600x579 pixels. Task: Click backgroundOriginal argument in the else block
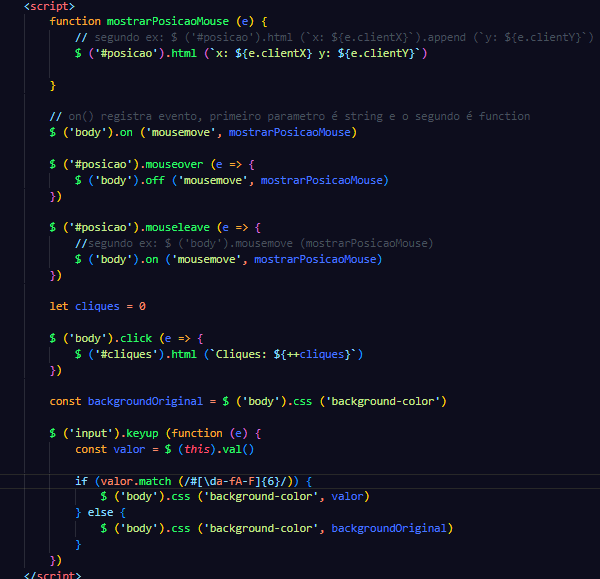[389, 528]
